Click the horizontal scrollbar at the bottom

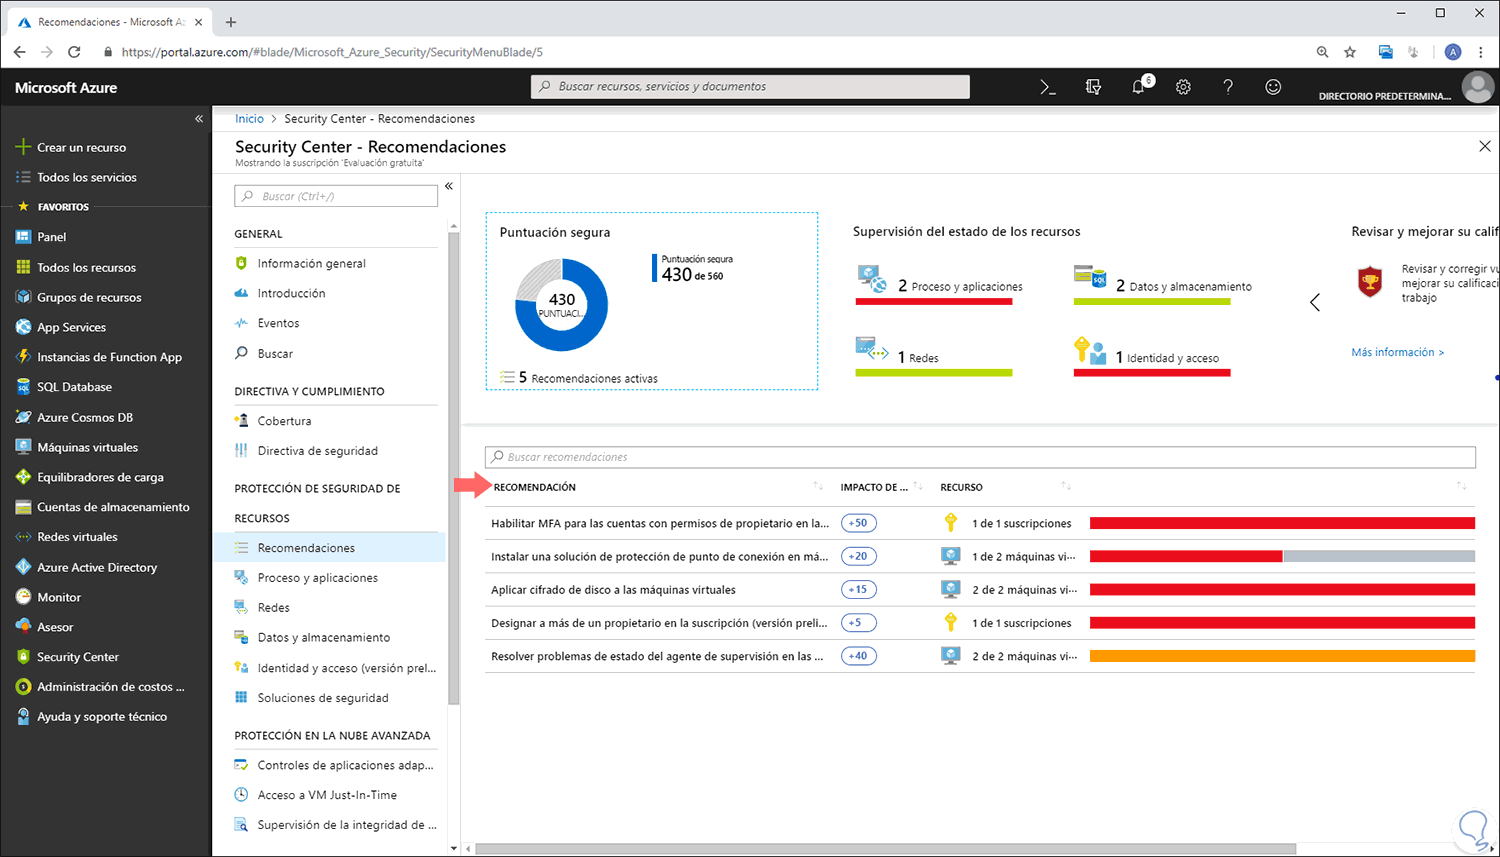(x=886, y=849)
